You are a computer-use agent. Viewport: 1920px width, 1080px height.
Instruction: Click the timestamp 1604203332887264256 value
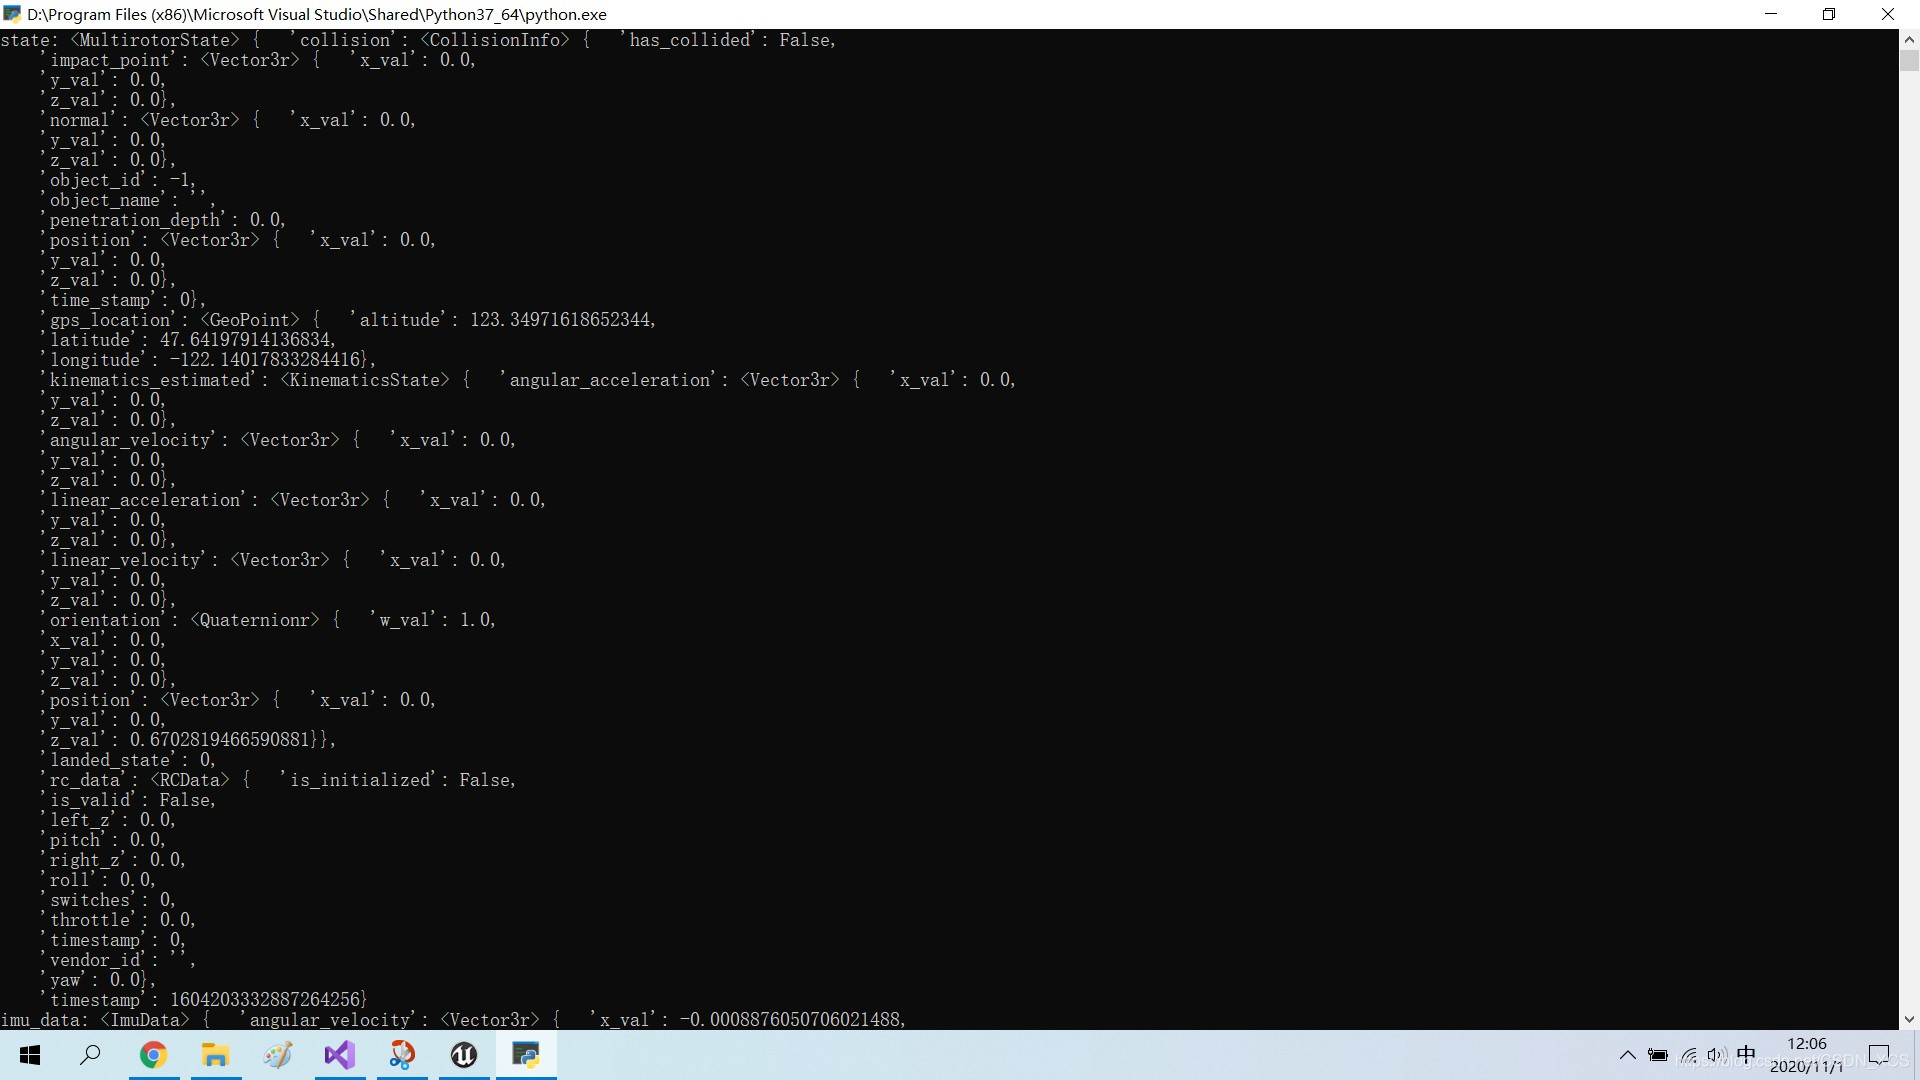[x=265, y=1000]
